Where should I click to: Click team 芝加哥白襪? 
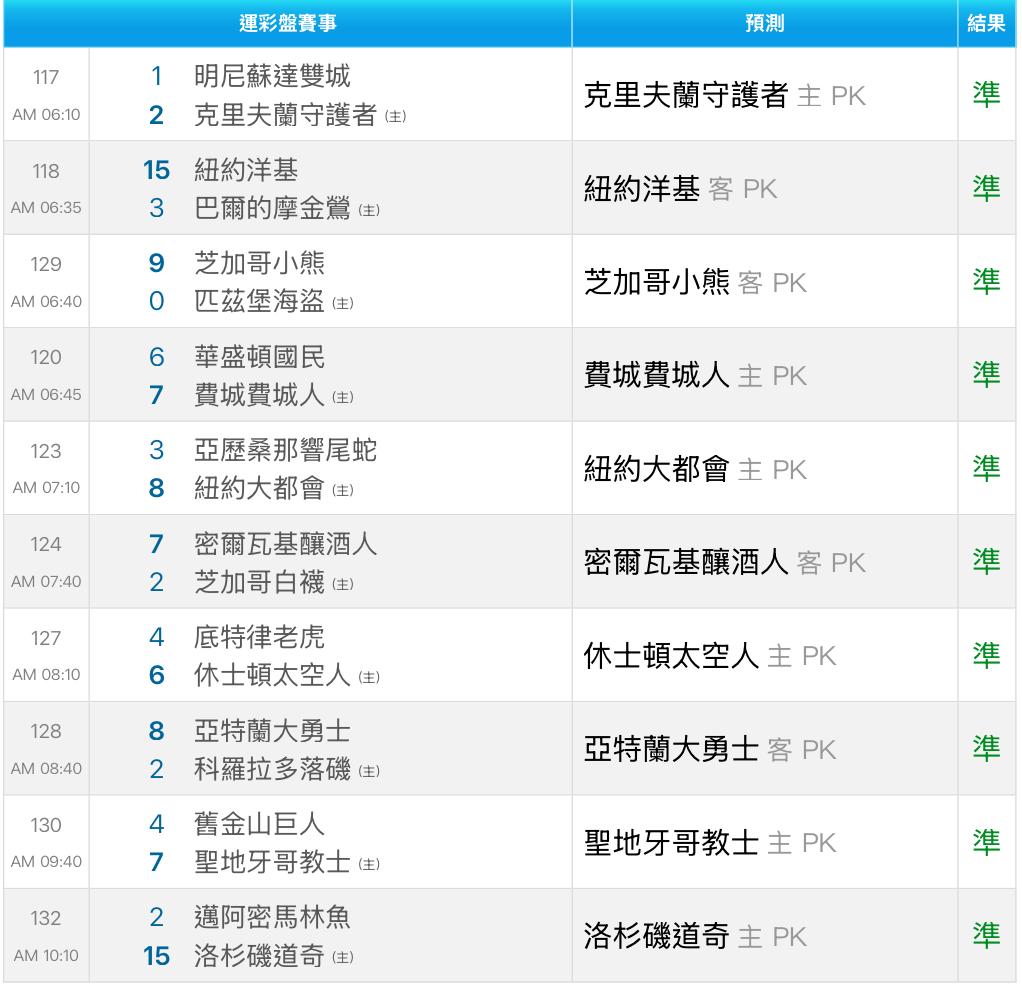coord(259,582)
